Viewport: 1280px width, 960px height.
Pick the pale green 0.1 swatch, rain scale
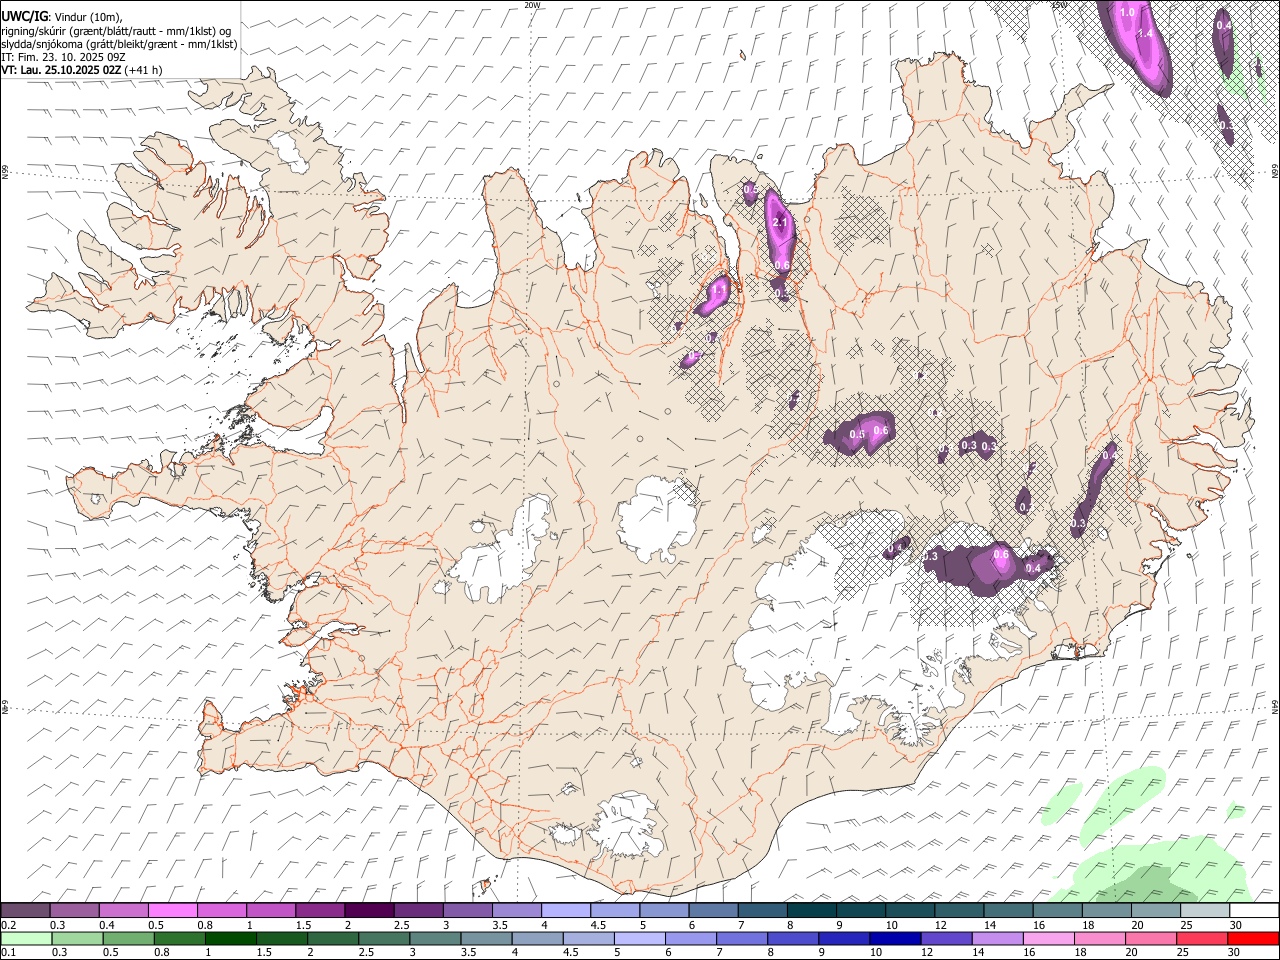(x=26, y=938)
